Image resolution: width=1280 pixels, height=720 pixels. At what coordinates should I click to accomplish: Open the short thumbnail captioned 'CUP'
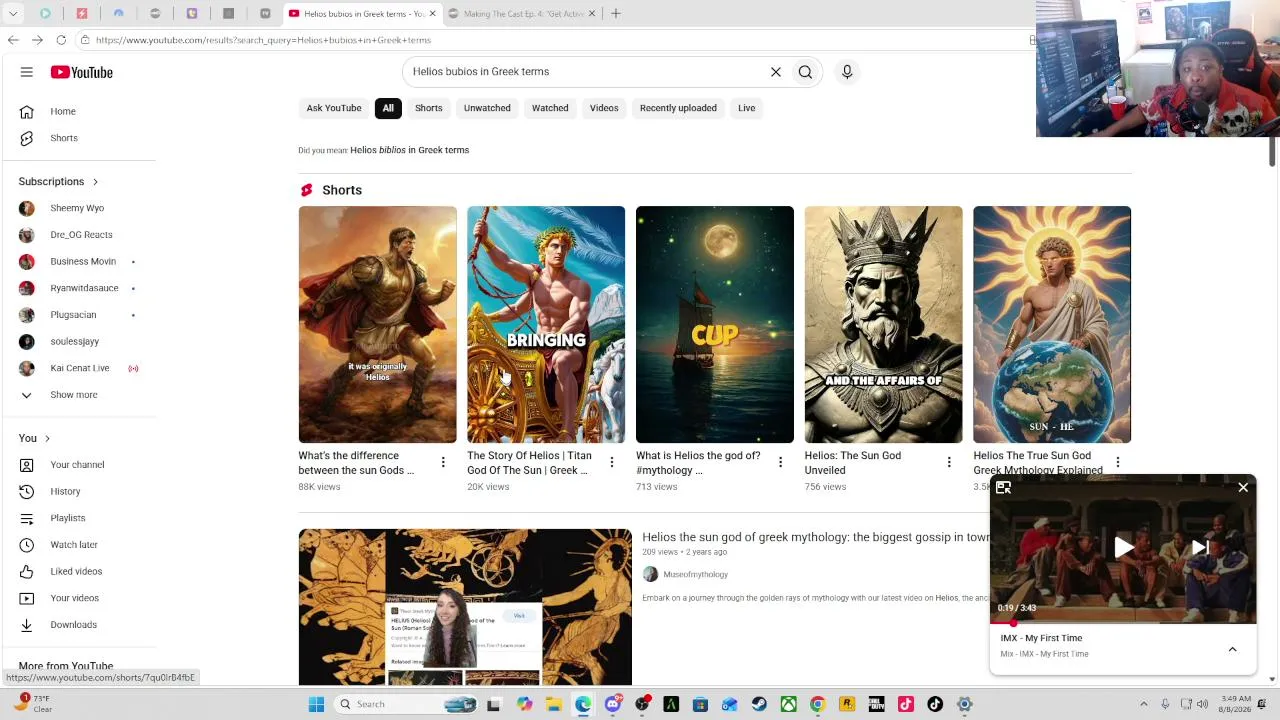(x=715, y=324)
